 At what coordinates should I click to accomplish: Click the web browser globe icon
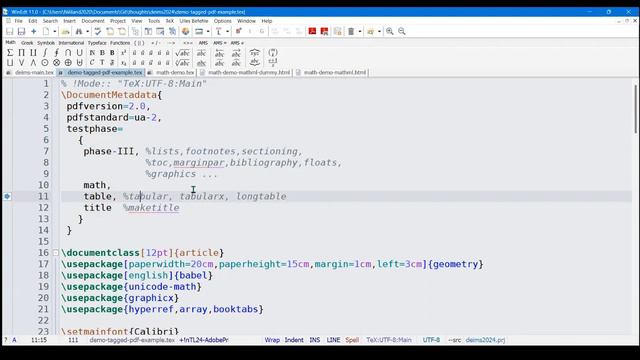click(185, 31)
